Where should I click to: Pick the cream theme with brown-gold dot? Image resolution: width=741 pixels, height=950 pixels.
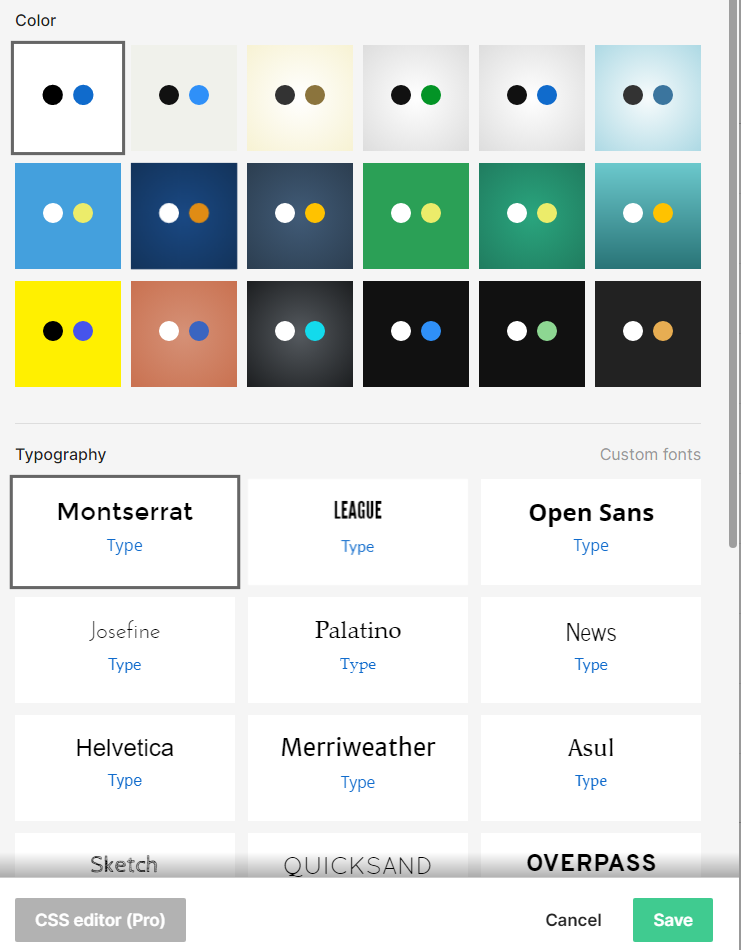coord(300,98)
